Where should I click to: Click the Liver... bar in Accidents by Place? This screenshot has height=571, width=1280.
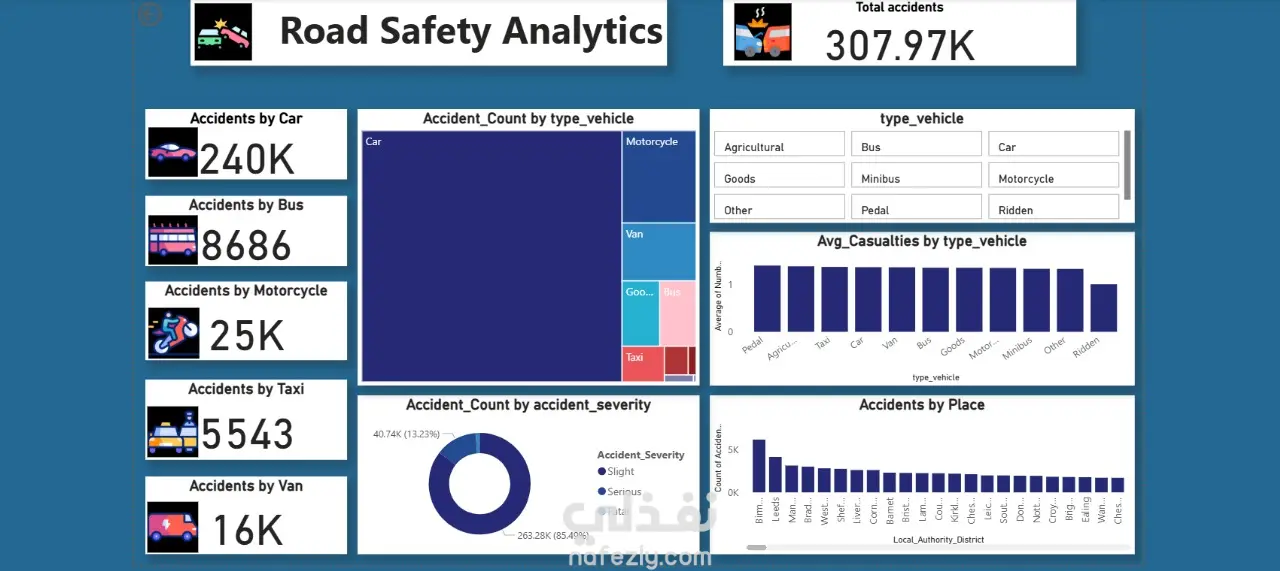coord(857,481)
